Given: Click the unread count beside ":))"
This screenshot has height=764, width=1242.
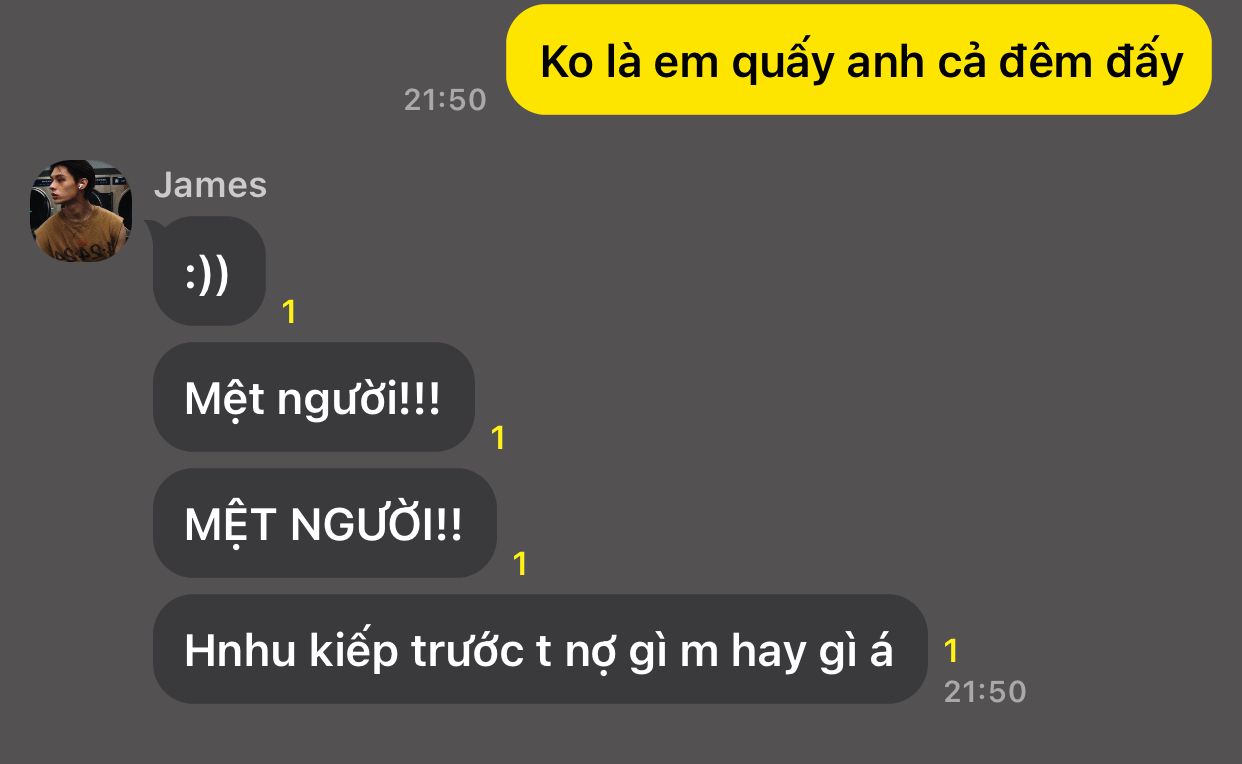Looking at the screenshot, I should (x=289, y=313).
